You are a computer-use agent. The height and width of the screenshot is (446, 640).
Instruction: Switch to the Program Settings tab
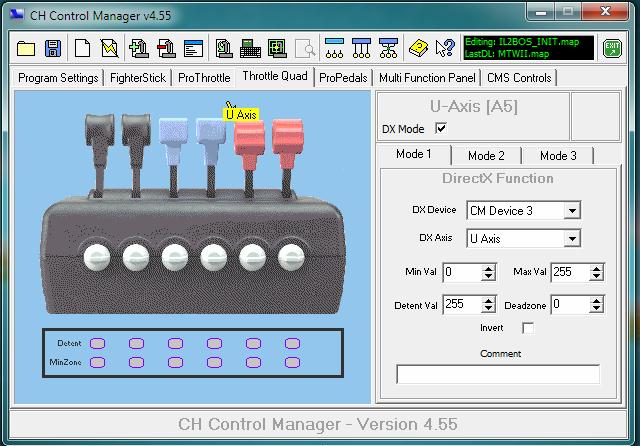58,78
